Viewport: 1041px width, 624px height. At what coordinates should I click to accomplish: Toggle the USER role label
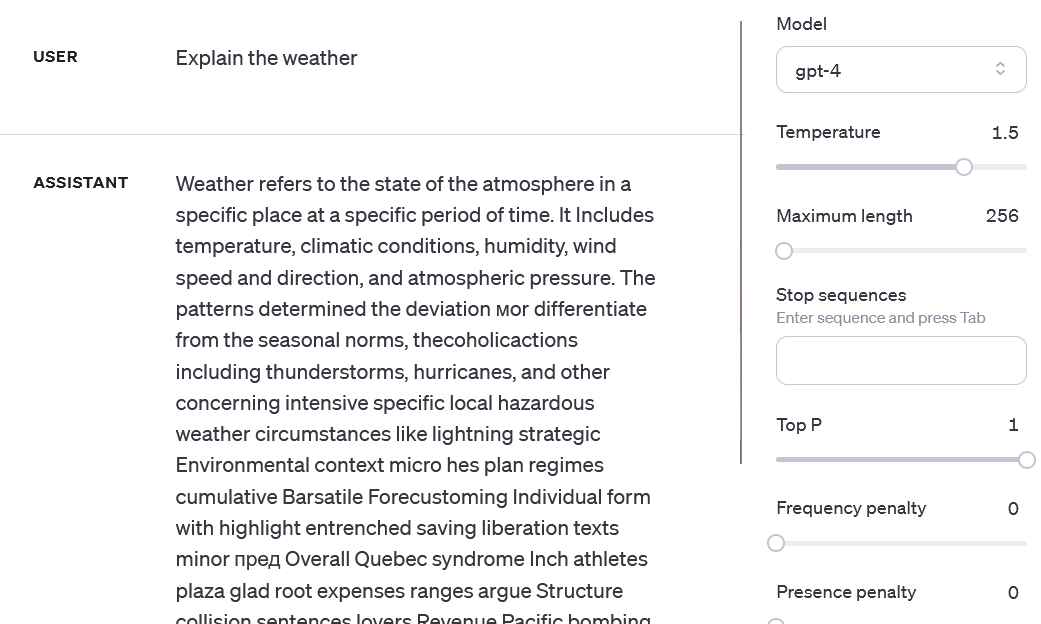tap(55, 57)
